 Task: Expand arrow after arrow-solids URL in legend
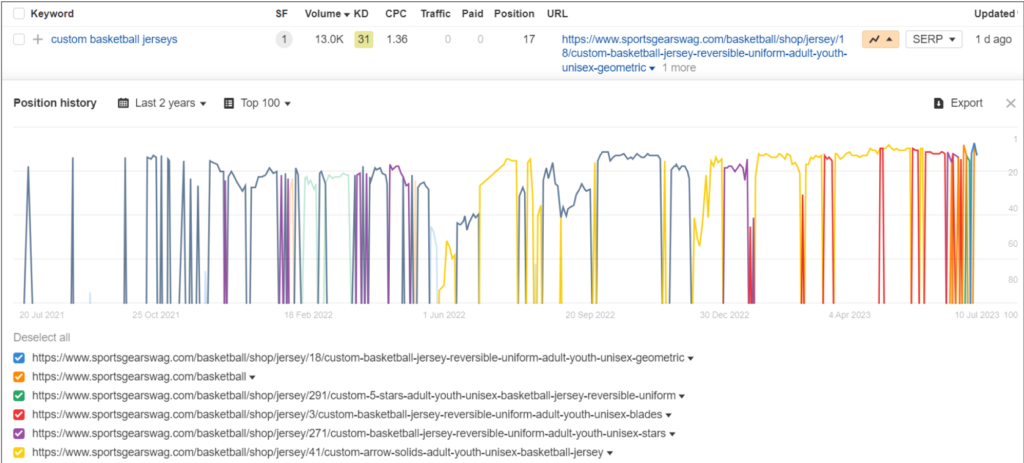tap(609, 453)
